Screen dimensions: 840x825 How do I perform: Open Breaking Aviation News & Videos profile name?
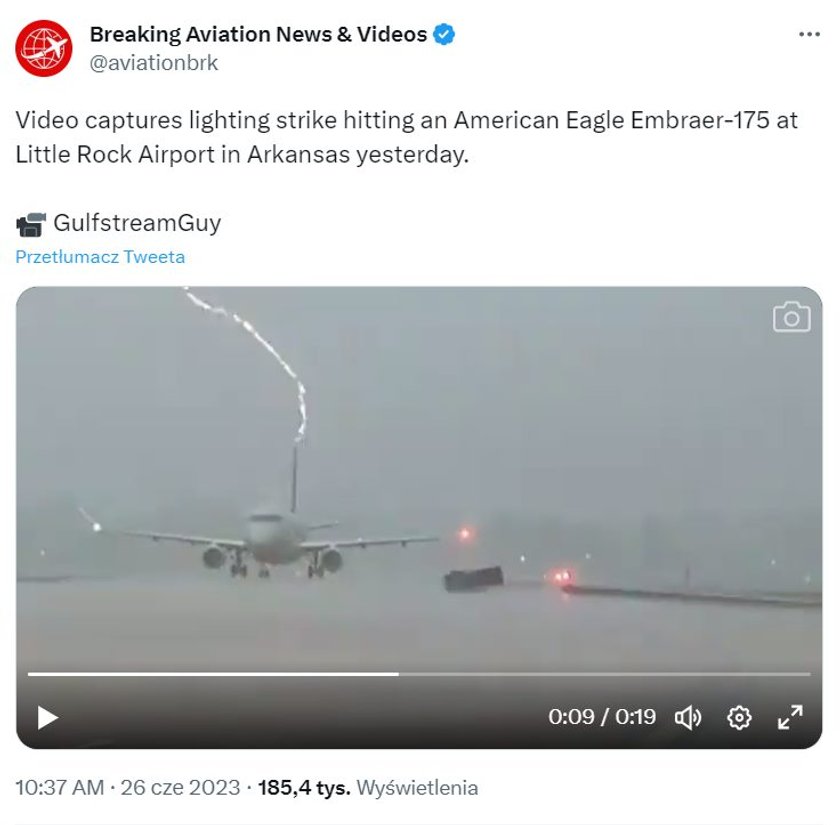pos(258,34)
